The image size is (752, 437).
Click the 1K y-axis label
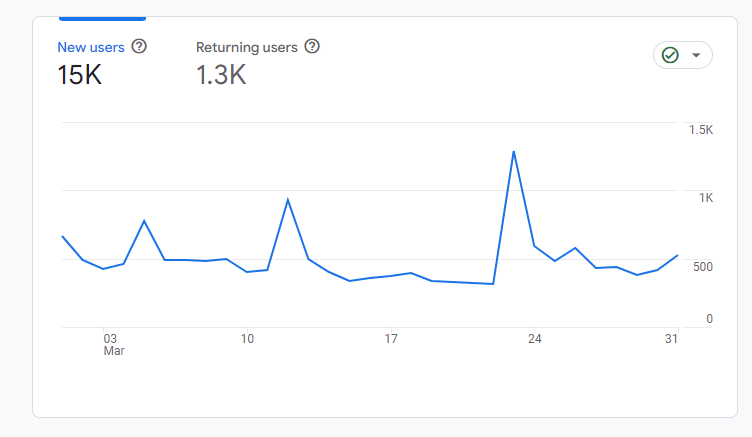point(706,198)
